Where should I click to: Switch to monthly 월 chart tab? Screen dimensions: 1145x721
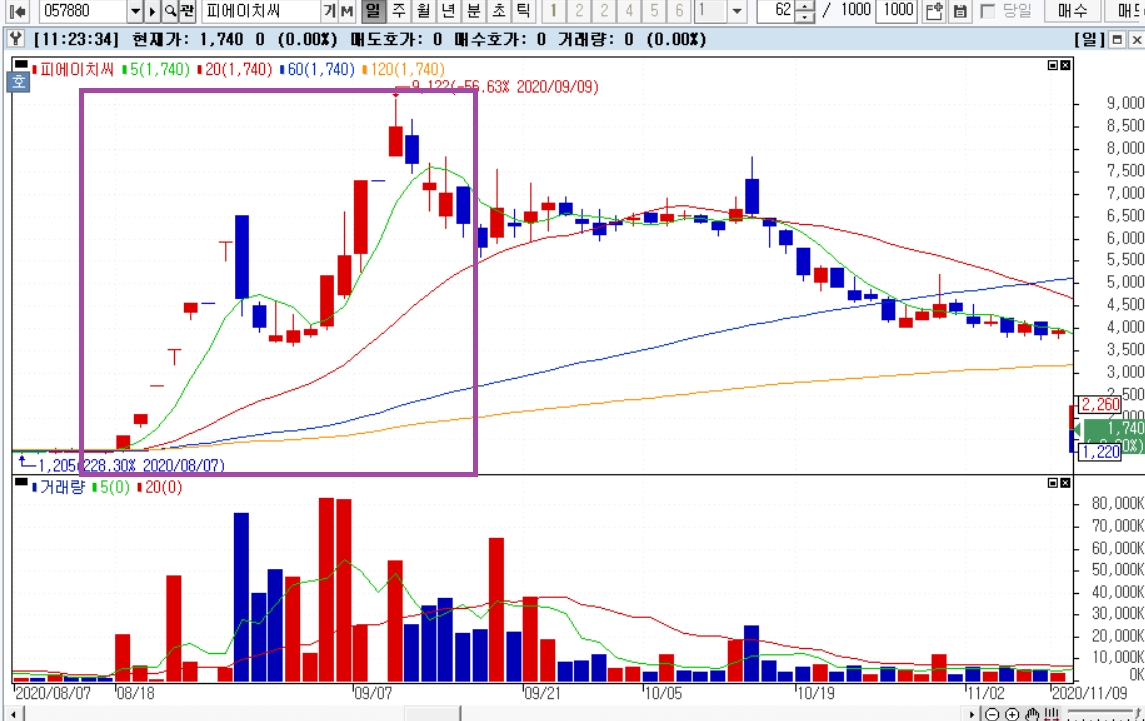point(424,11)
